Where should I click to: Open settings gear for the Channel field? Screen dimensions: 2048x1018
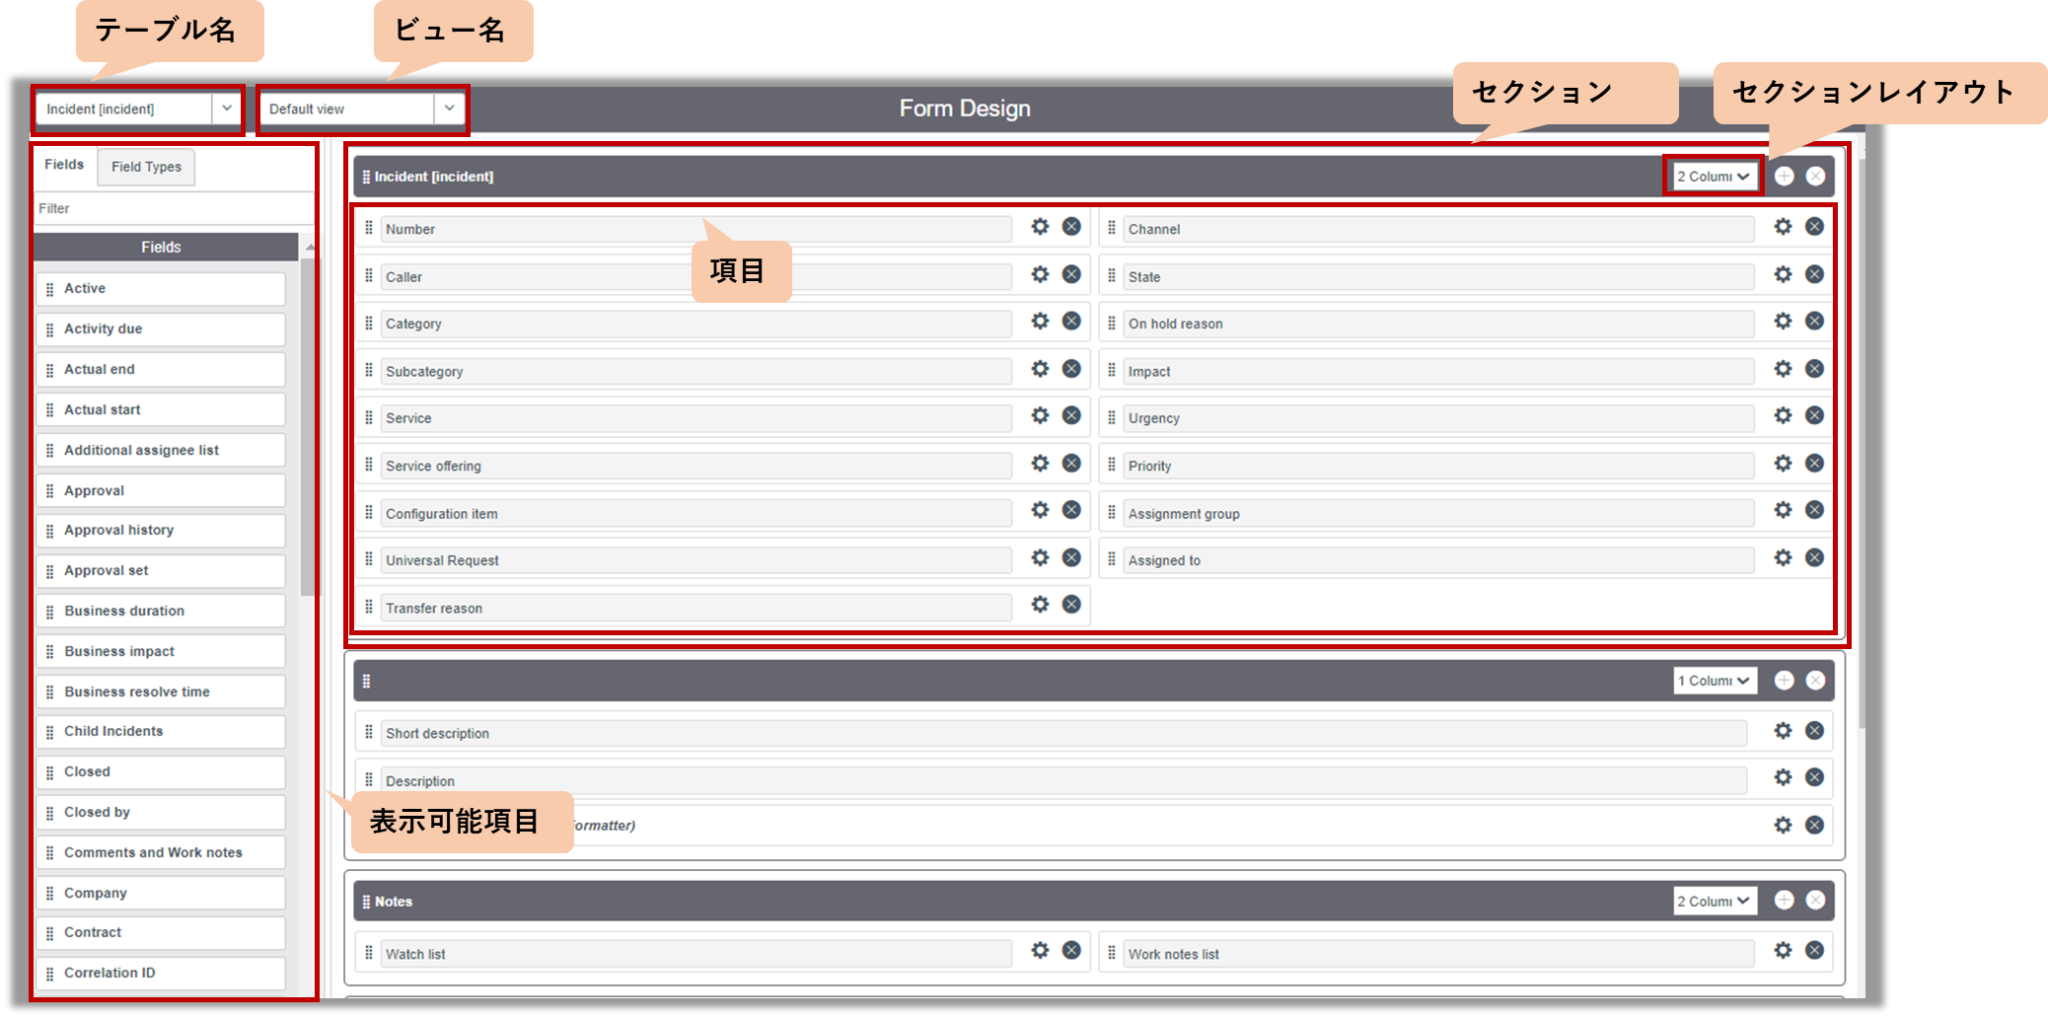coord(1782,226)
